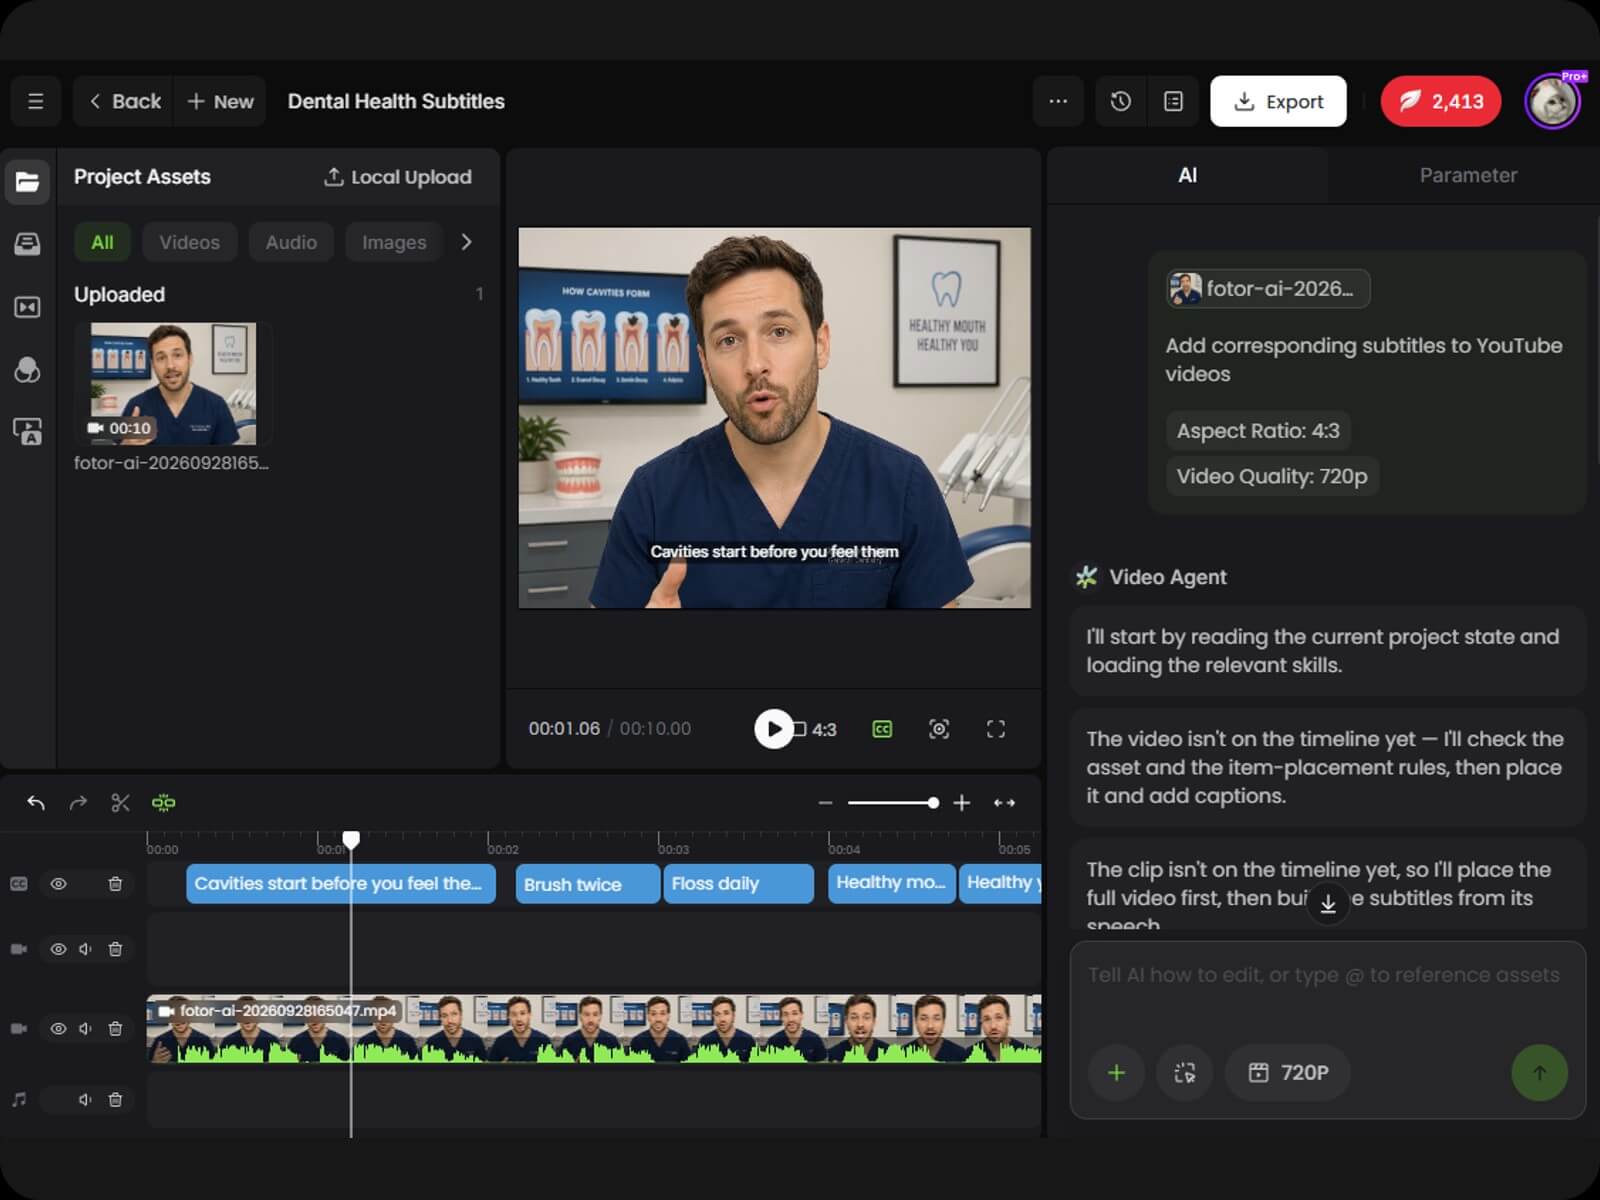Enter fullscreen preview mode

point(996,729)
